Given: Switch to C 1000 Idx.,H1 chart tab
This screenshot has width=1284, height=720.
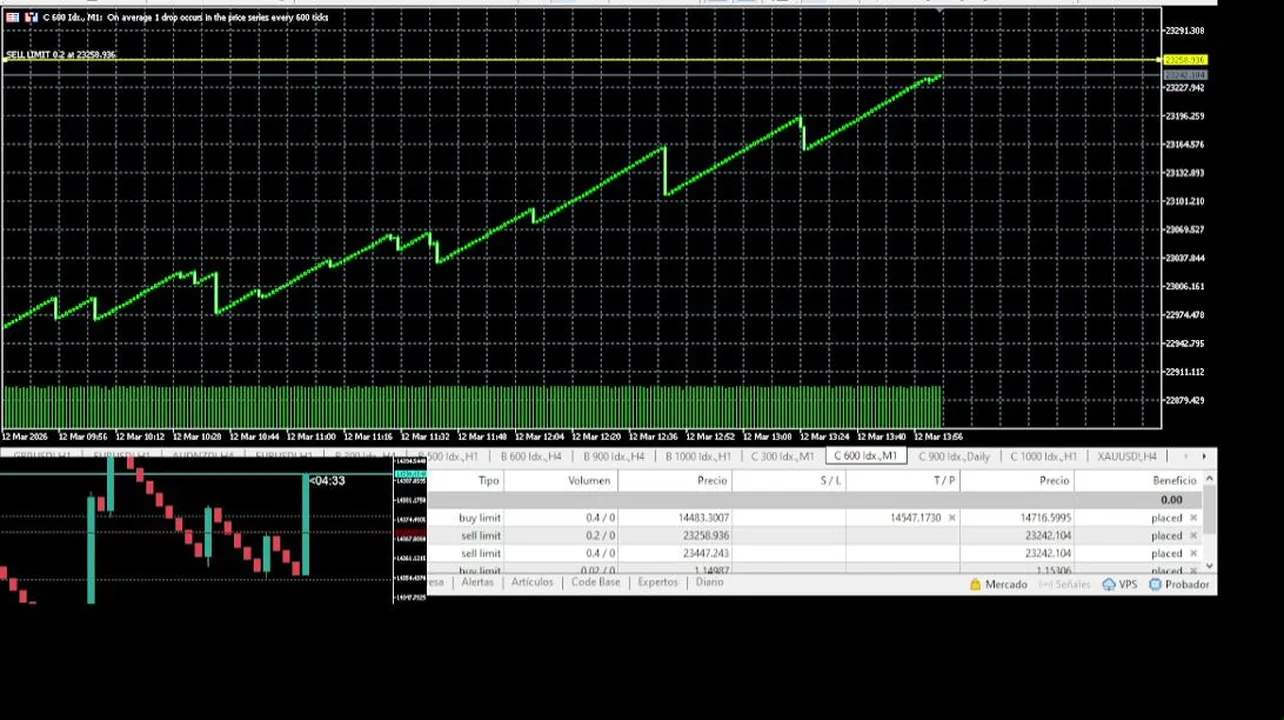Looking at the screenshot, I should coord(1043,456).
